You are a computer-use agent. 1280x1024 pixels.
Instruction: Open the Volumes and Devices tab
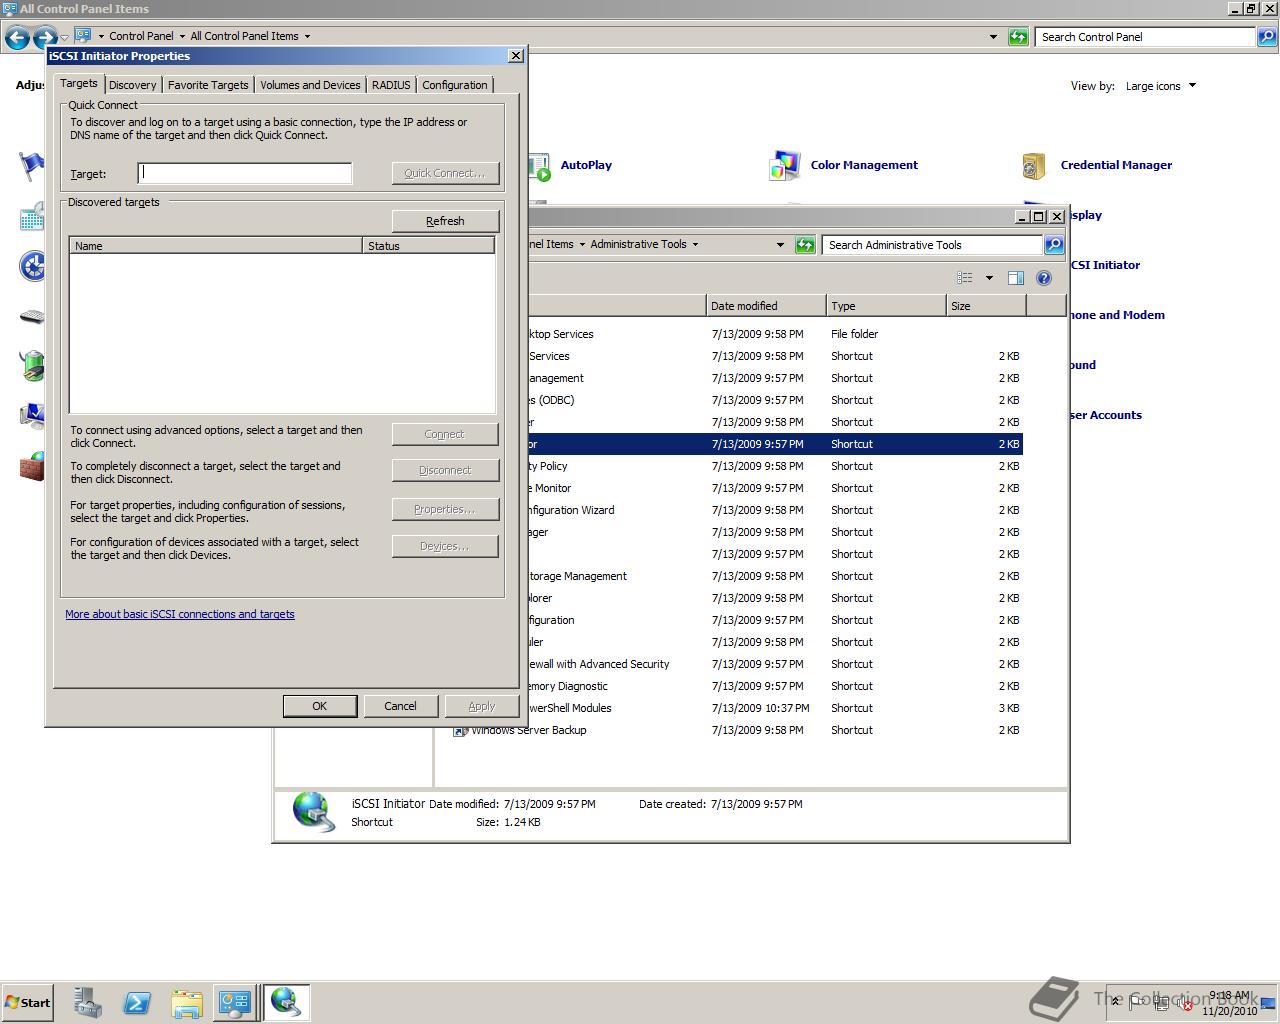(x=310, y=85)
